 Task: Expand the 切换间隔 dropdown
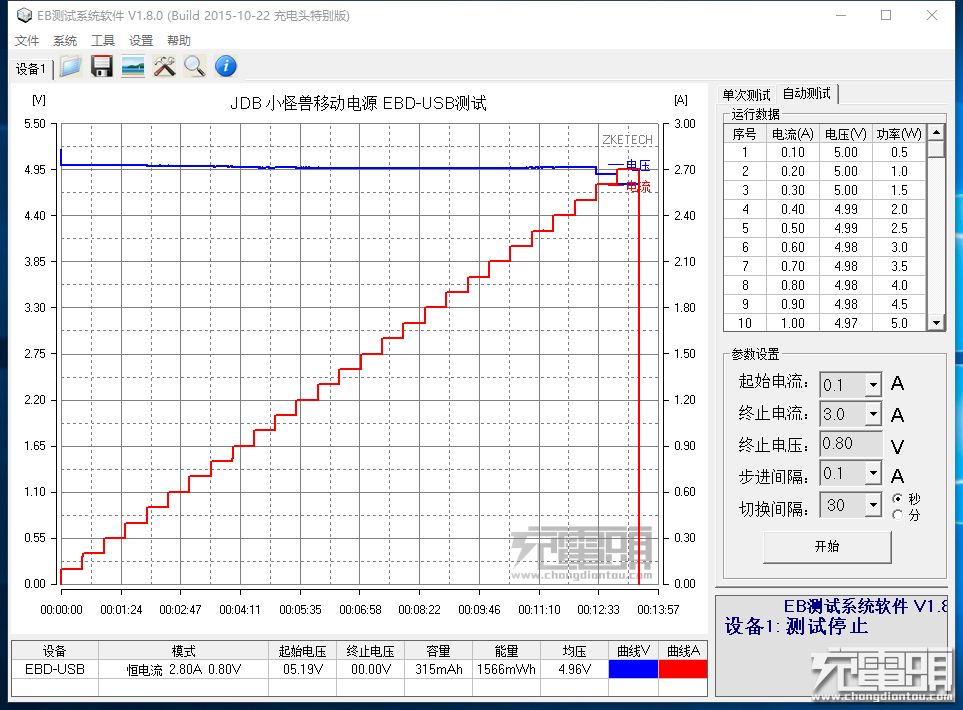(x=873, y=505)
